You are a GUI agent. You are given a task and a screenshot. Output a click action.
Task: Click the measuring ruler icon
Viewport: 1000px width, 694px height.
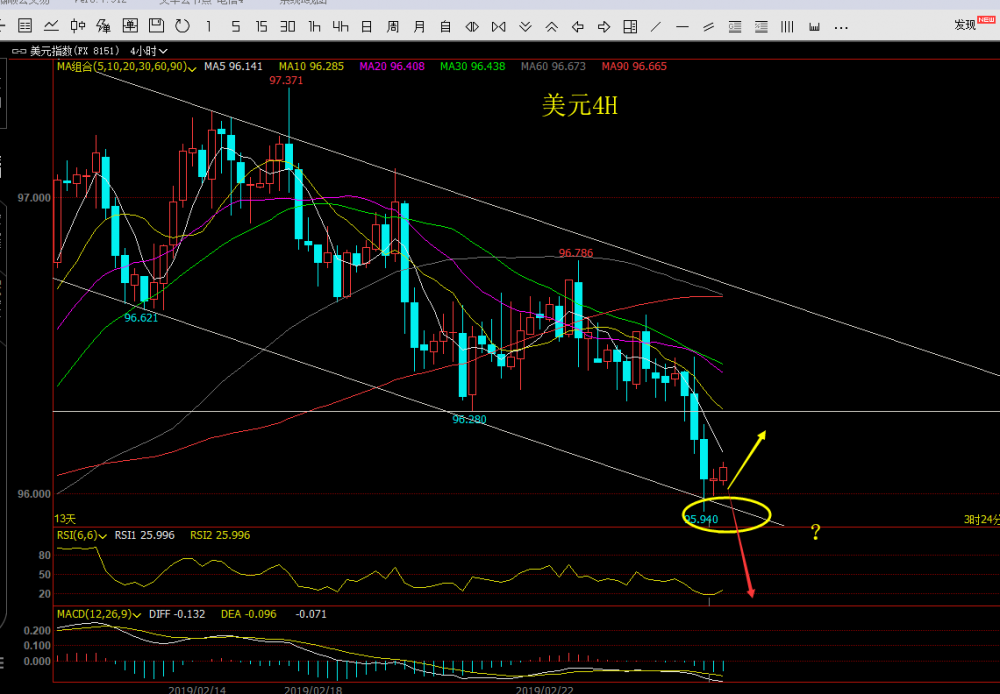click(814, 27)
